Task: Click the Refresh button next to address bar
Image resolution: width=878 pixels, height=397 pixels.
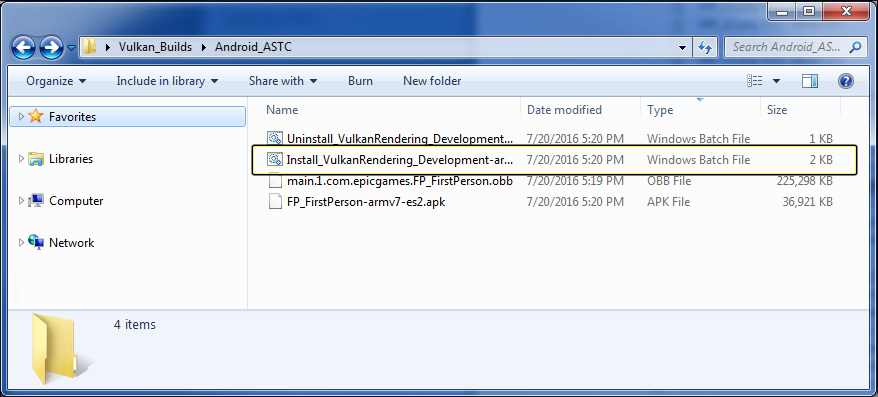Action: click(x=705, y=48)
